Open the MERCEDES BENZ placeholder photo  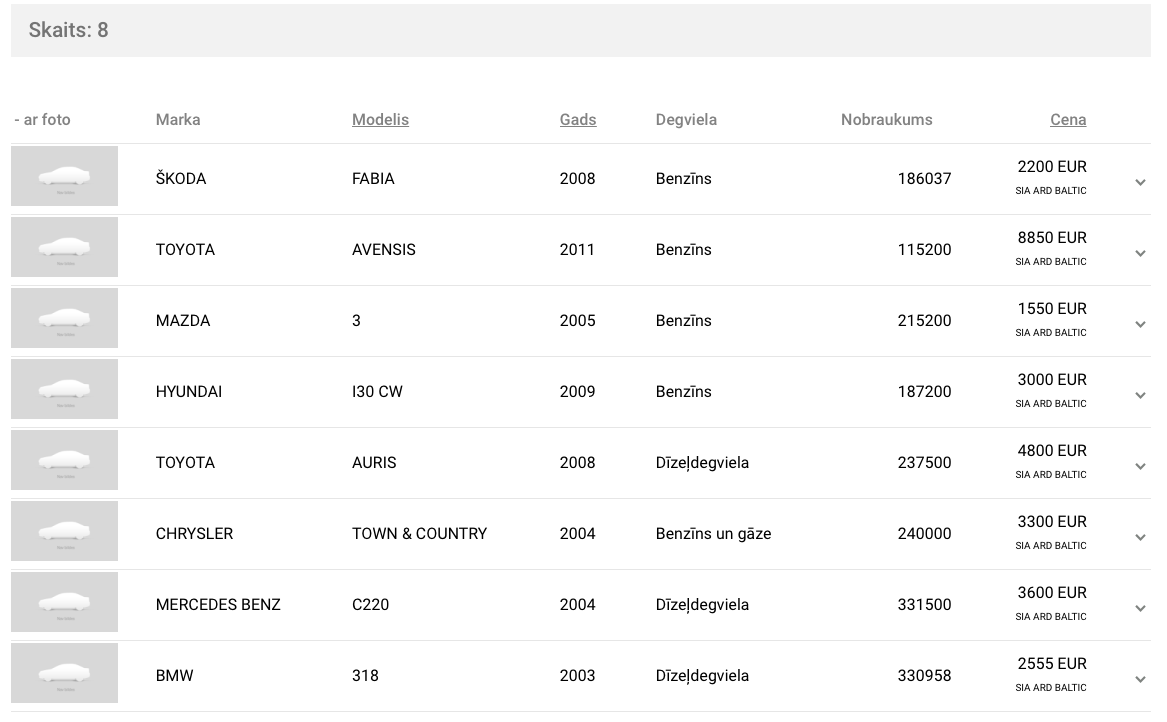pos(64,602)
